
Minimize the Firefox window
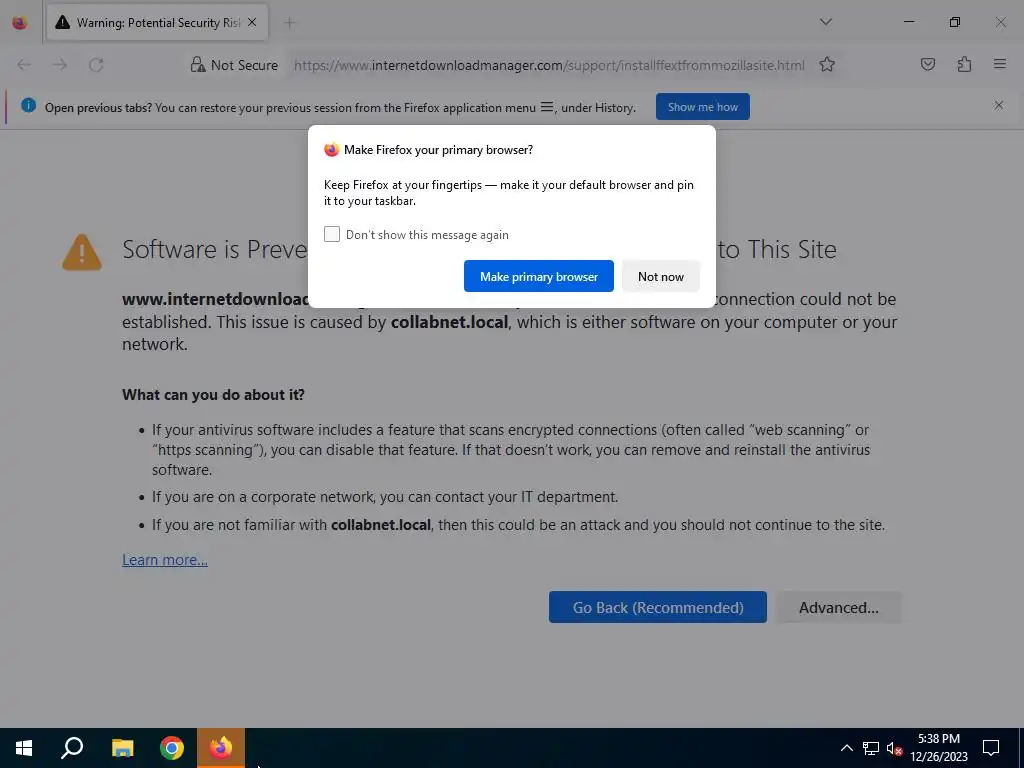pos(908,22)
